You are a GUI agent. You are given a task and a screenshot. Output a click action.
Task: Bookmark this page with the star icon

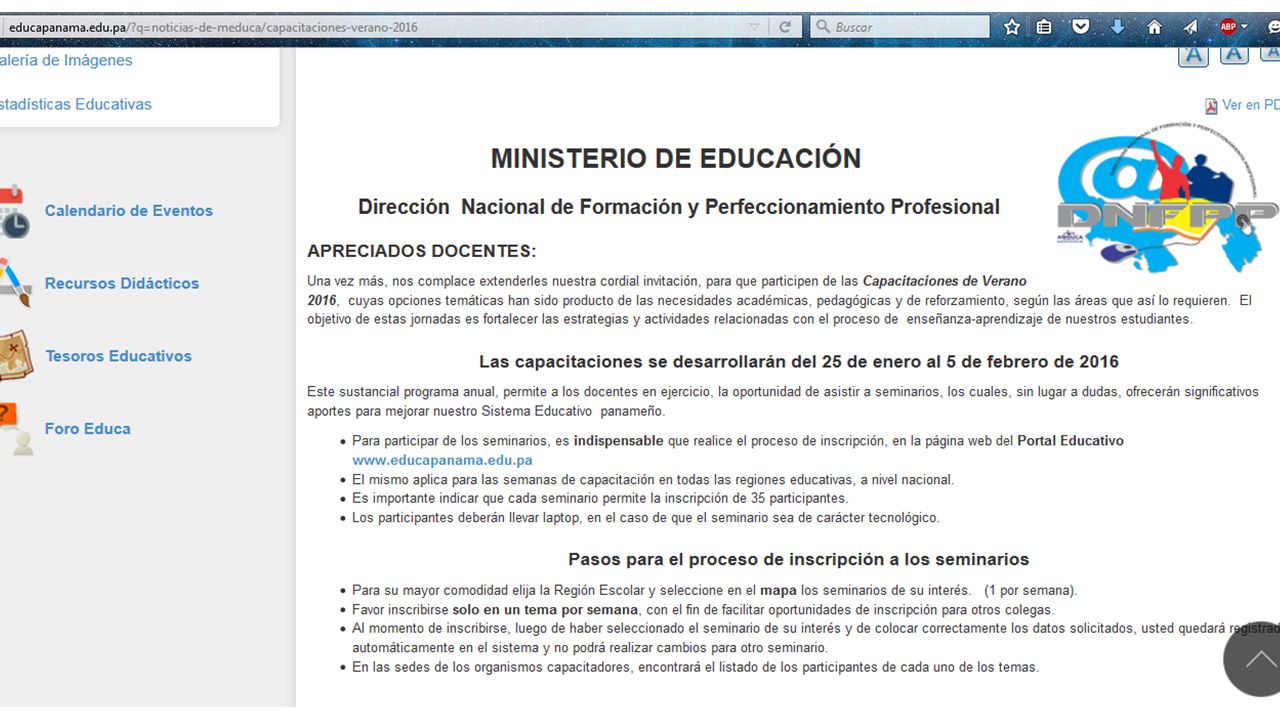pyautogui.click(x=1012, y=27)
